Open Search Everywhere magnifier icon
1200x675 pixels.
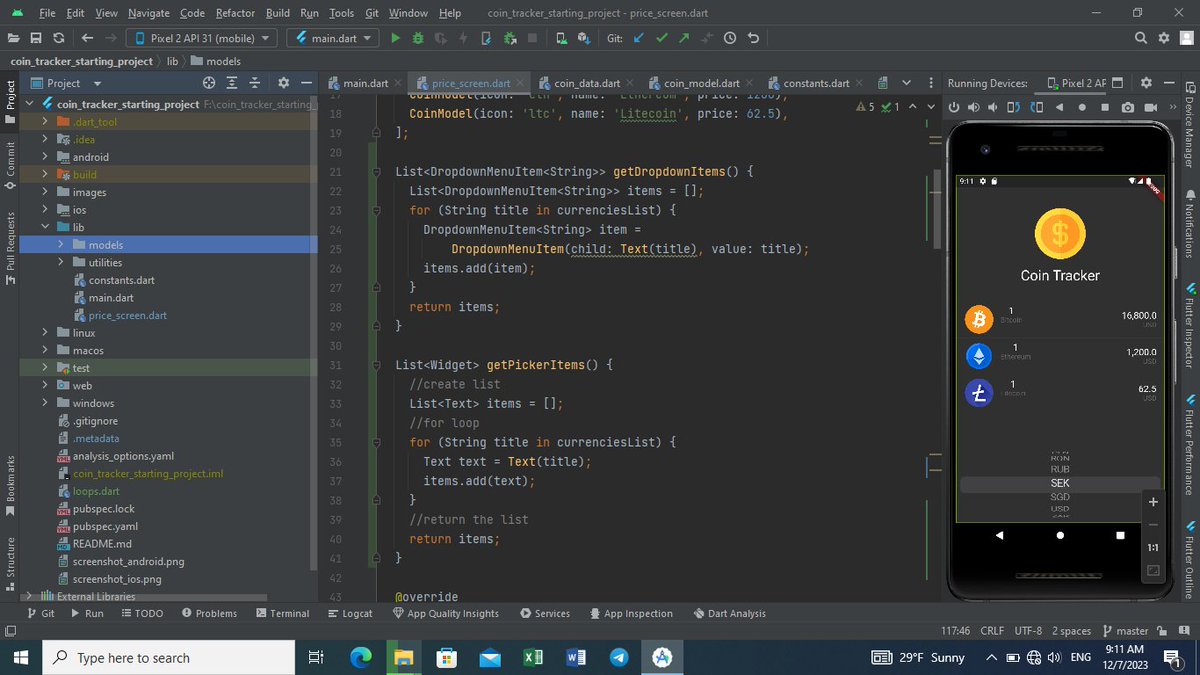[1142, 38]
